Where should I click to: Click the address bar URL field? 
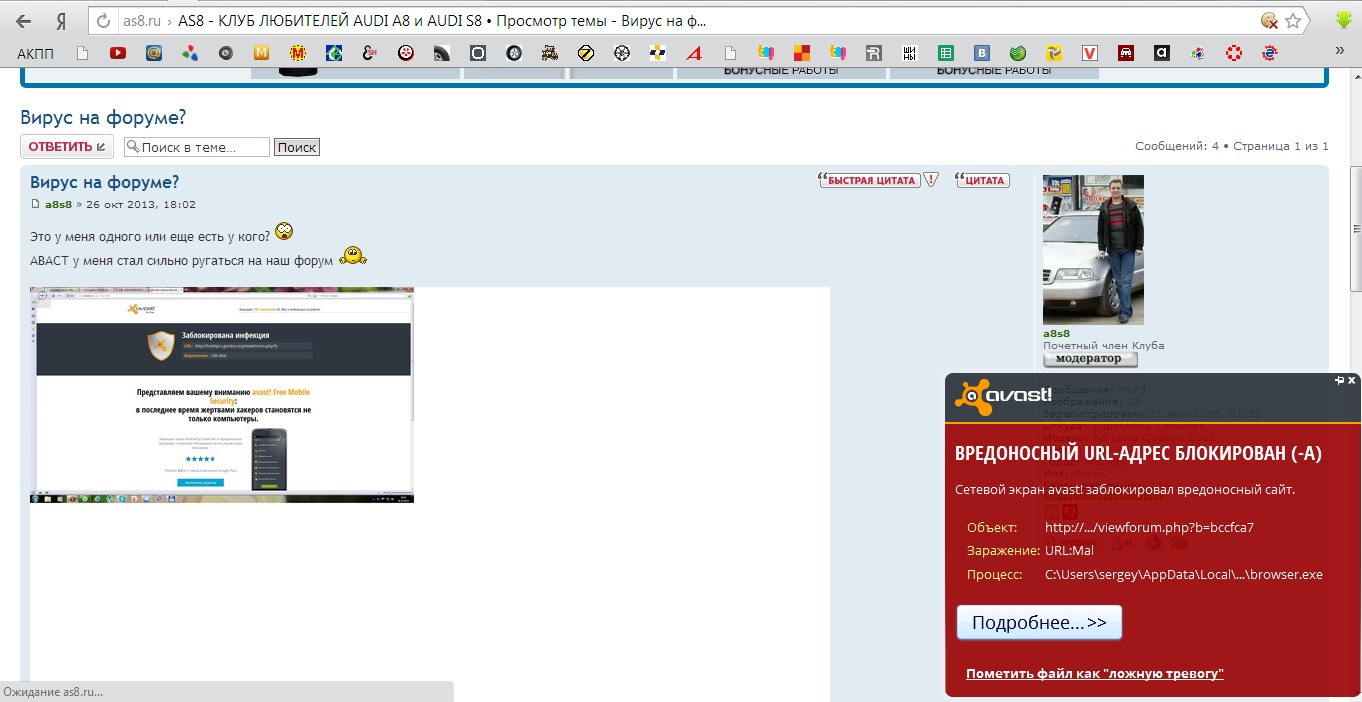pyautogui.click(x=700, y=21)
